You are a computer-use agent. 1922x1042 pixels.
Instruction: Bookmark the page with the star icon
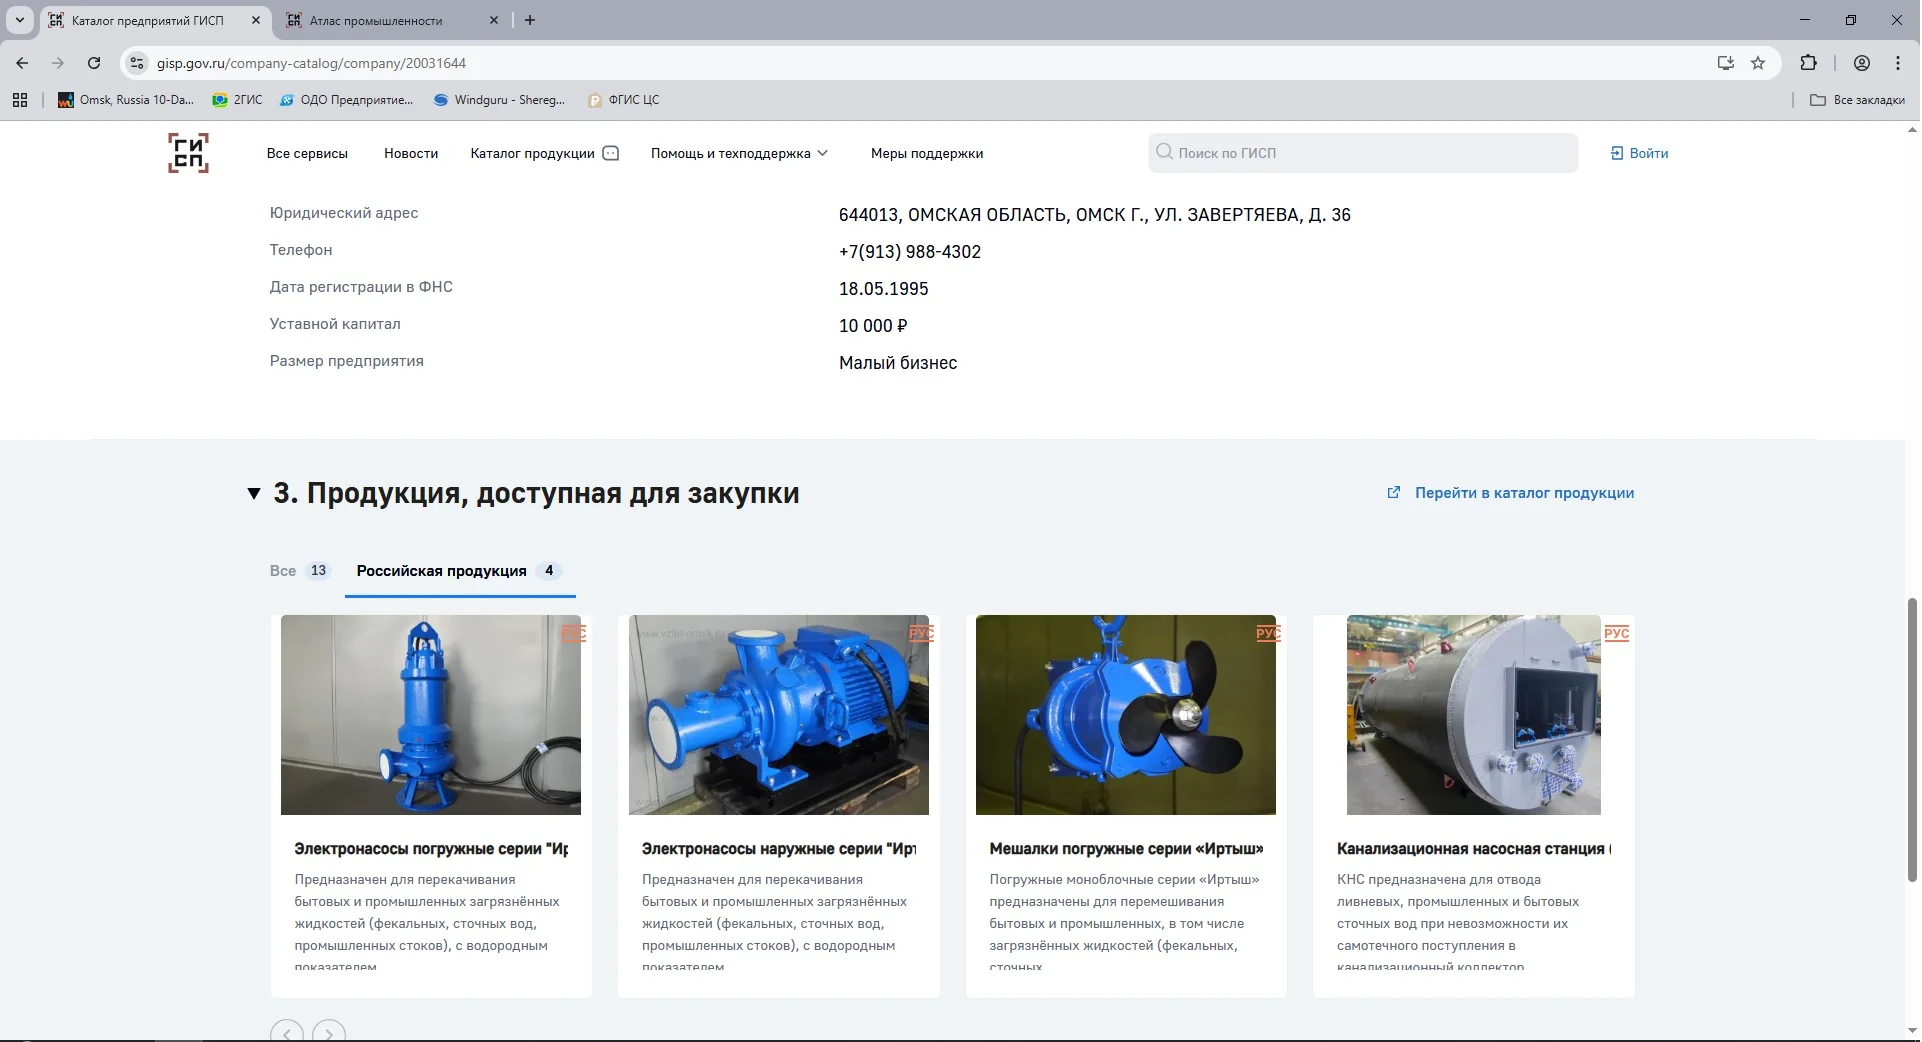point(1759,63)
